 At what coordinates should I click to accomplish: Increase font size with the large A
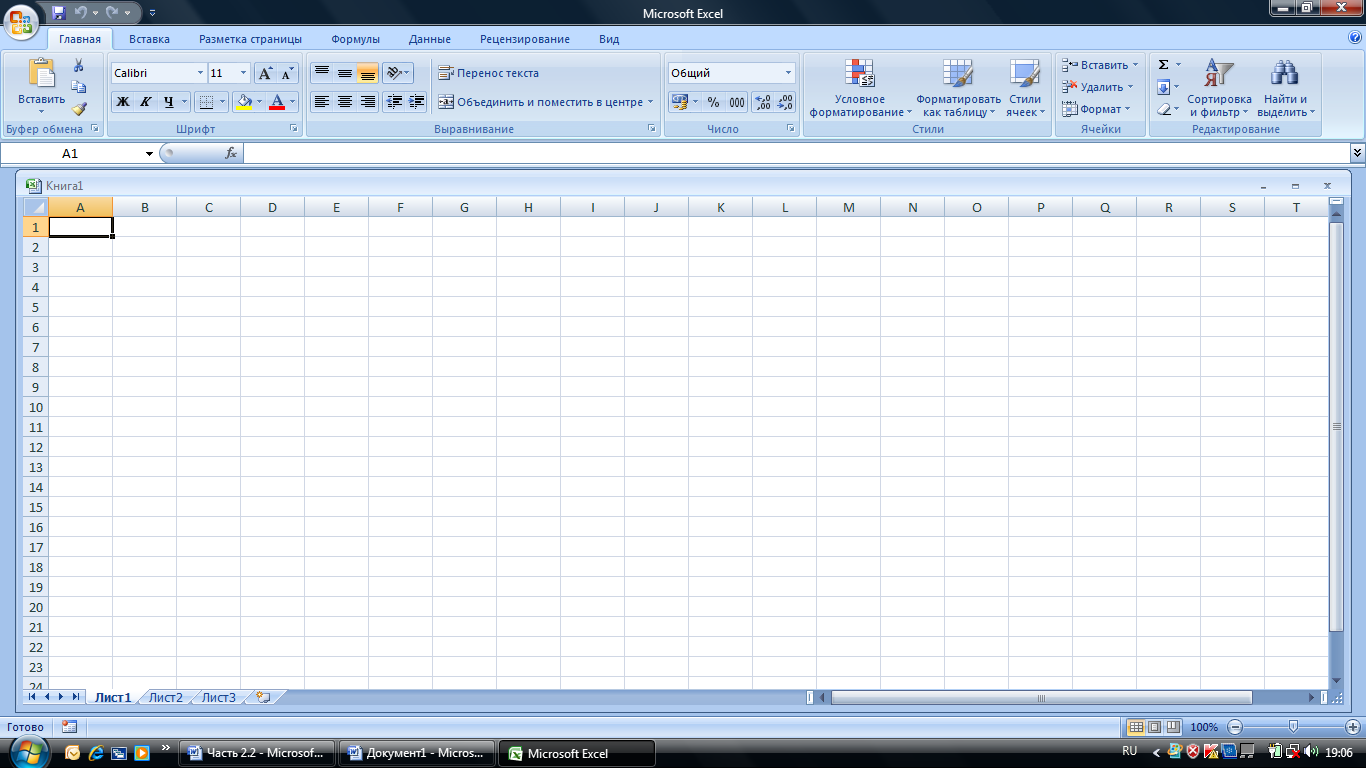[x=265, y=73]
